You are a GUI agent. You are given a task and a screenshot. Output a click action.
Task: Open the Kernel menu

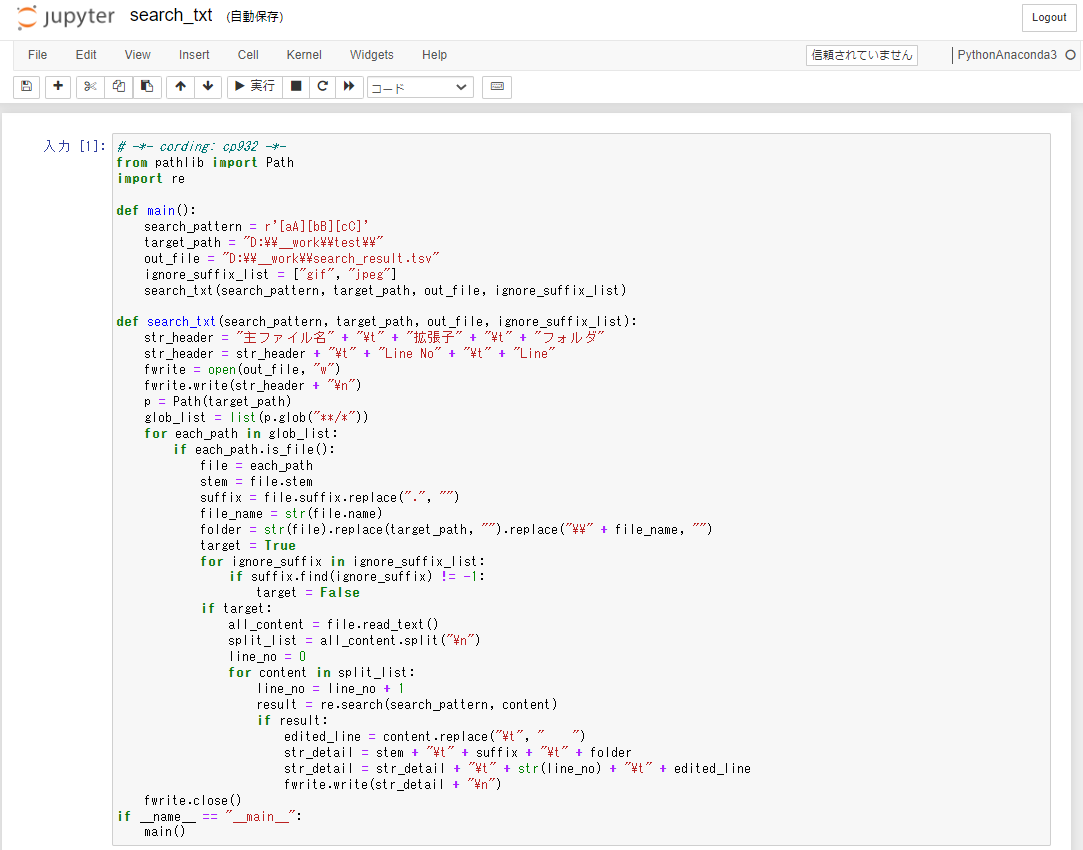[x=304, y=55]
